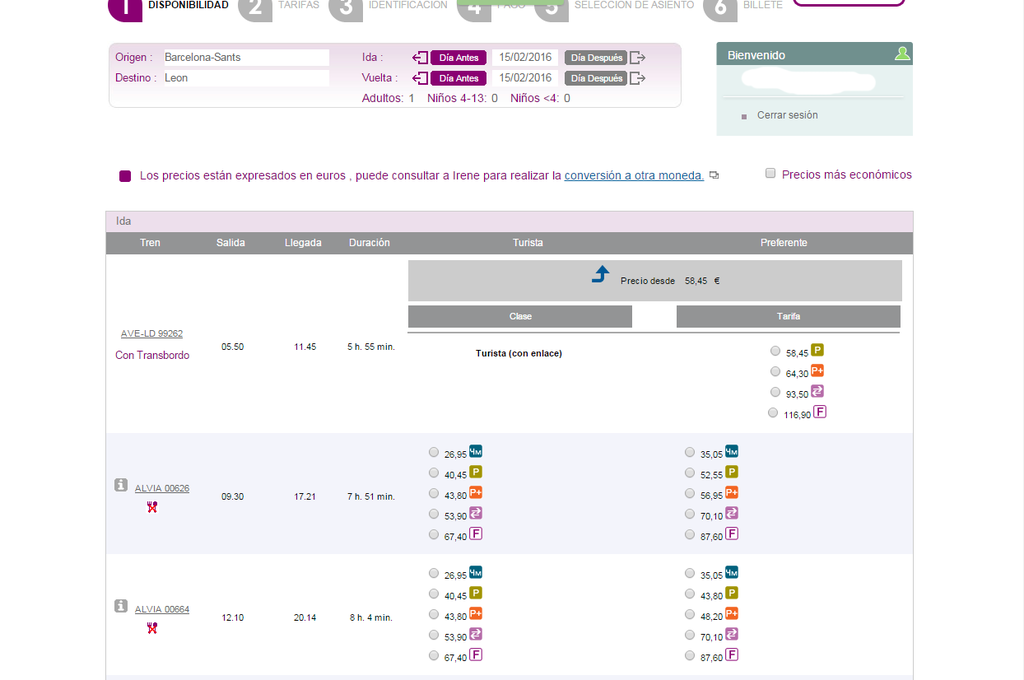Click the Ida date field 15/02/2016

[525, 57]
